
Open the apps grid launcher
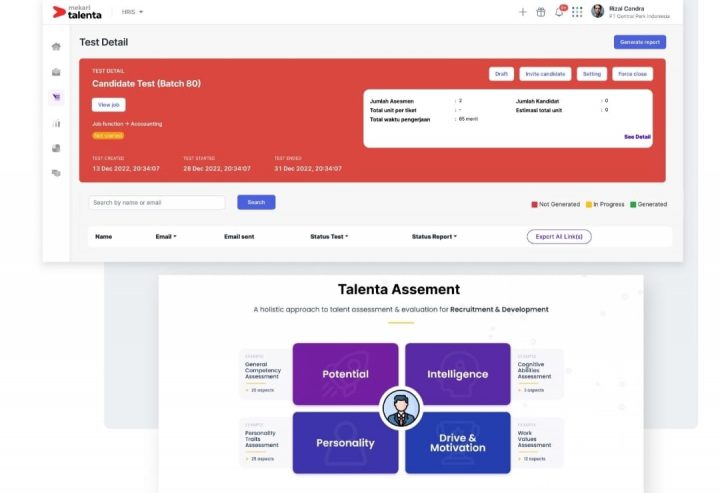(577, 12)
